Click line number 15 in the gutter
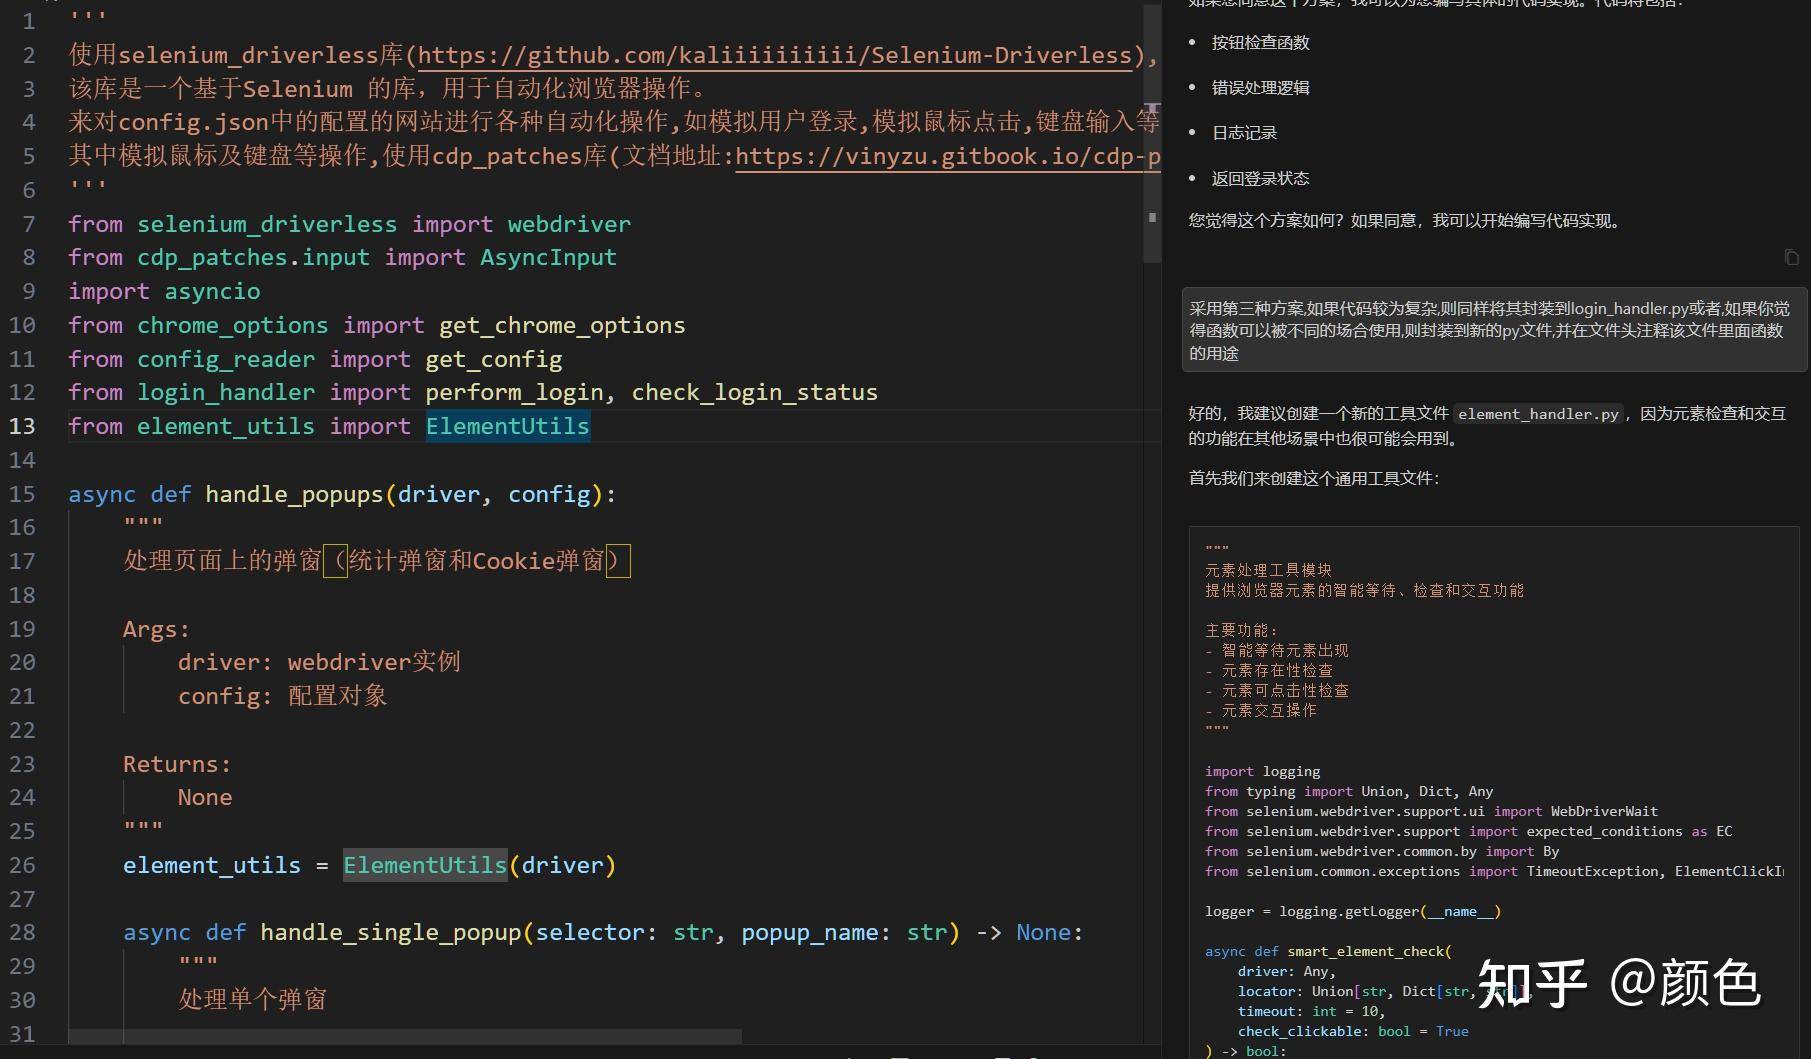The height and width of the screenshot is (1059, 1811). click(22, 494)
